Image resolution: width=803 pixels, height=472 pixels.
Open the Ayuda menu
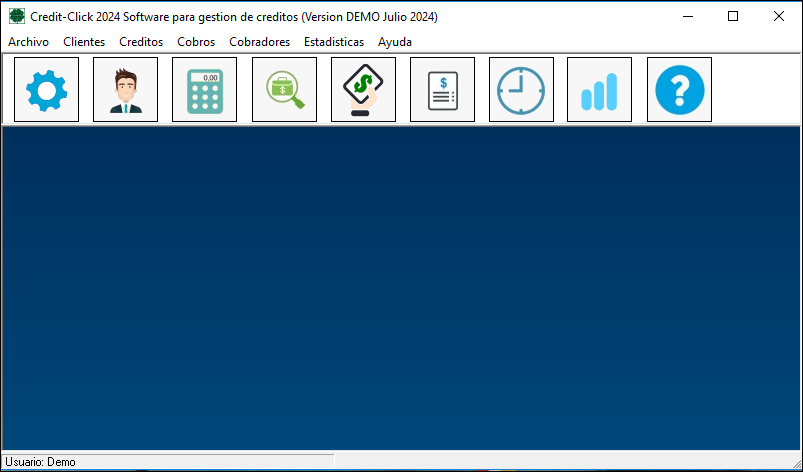(395, 42)
